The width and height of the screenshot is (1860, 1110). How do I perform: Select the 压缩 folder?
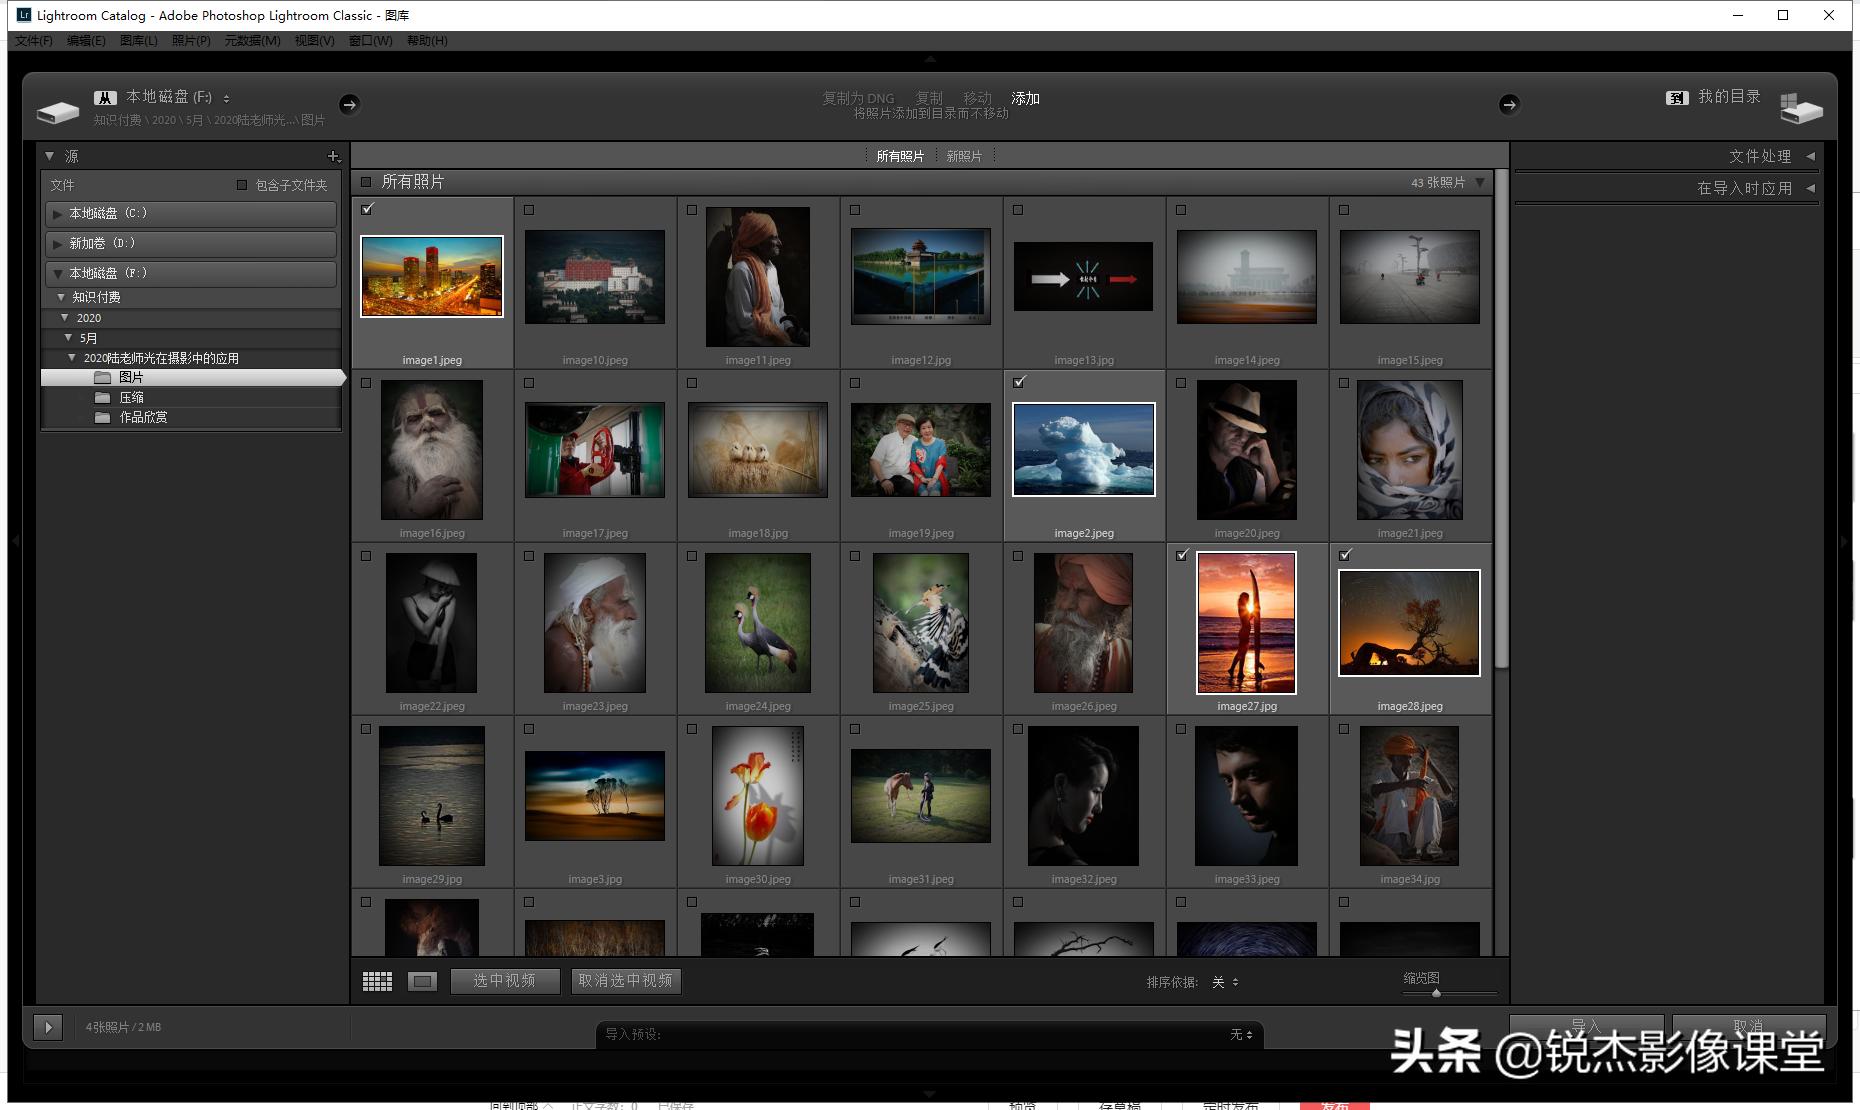[131, 397]
